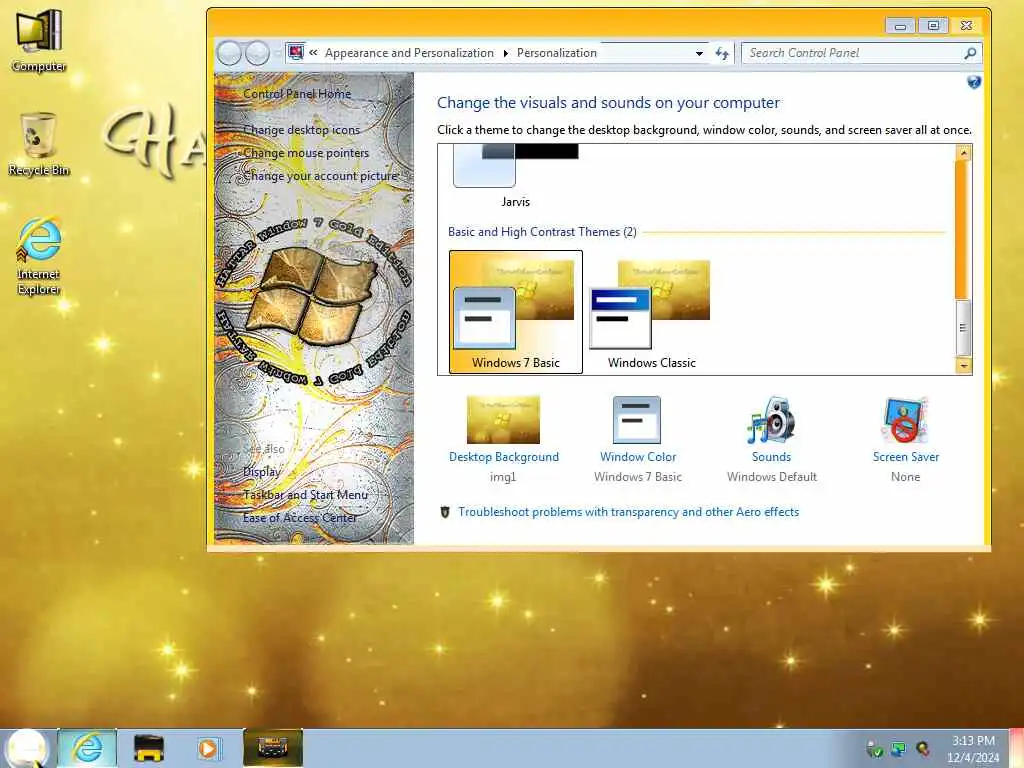Open the file explorer taskbar icon
The image size is (1024, 768).
pyautogui.click(x=148, y=748)
